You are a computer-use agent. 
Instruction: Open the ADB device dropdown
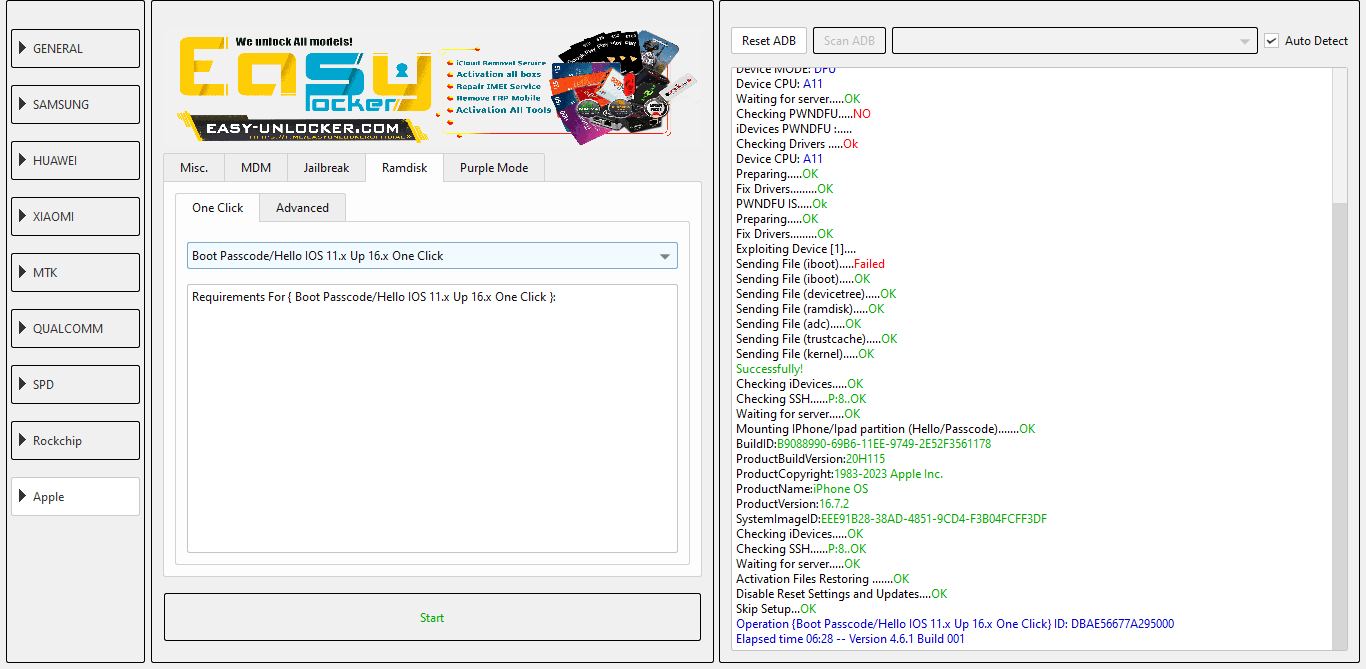[1074, 41]
